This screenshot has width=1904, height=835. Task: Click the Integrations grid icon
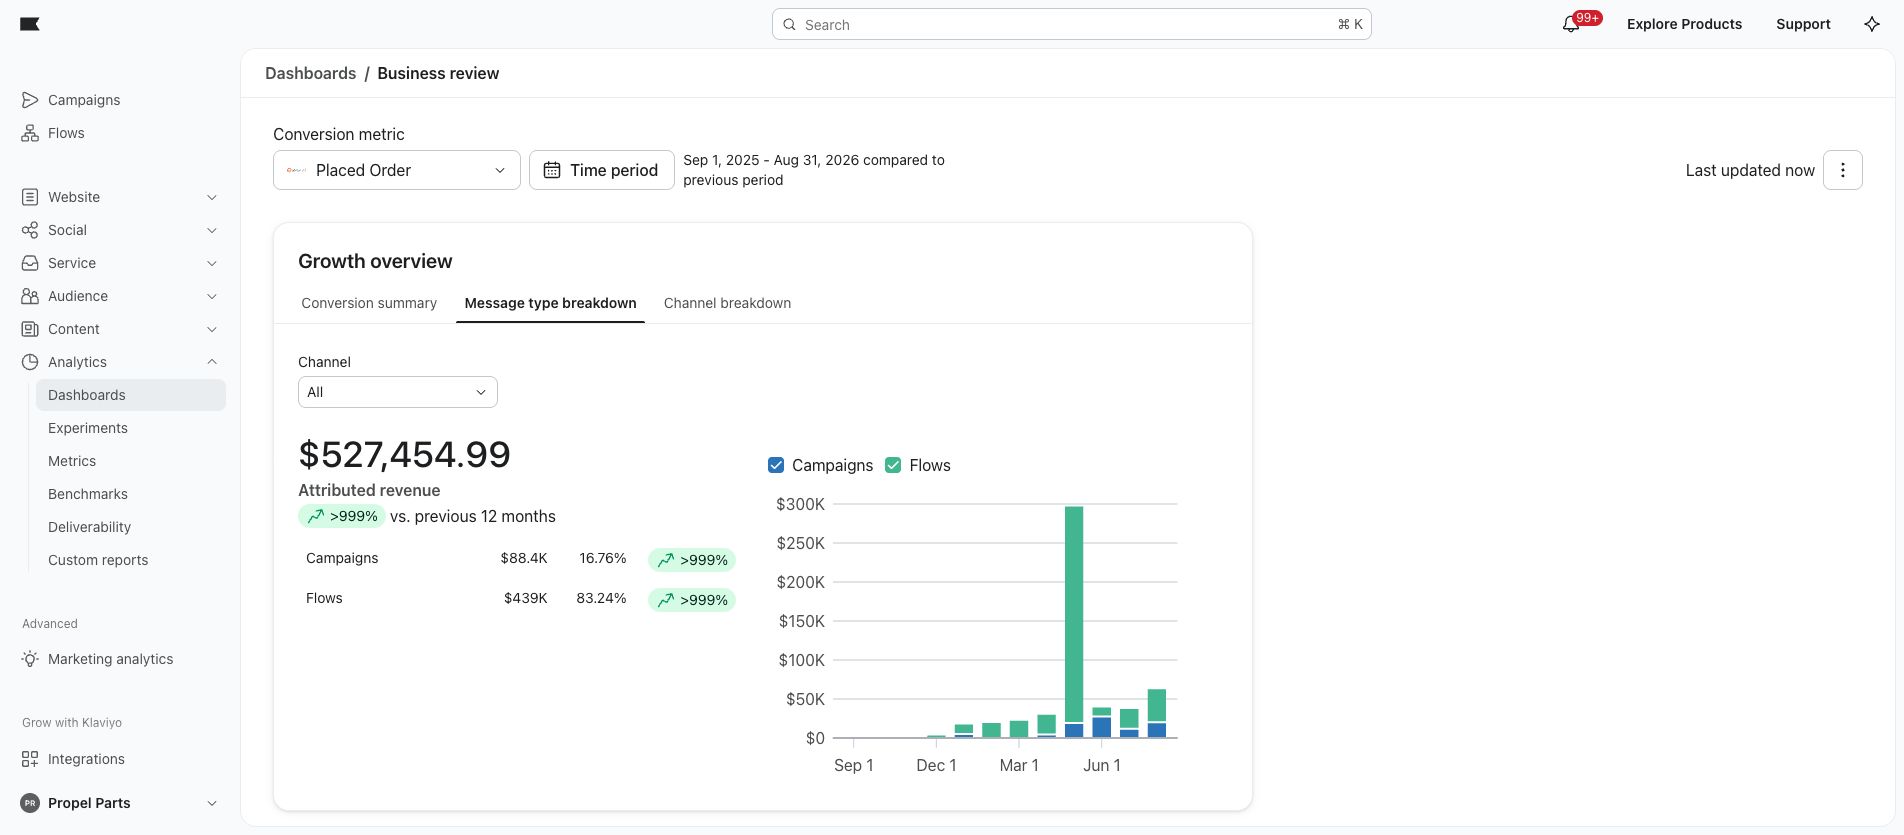click(x=30, y=759)
